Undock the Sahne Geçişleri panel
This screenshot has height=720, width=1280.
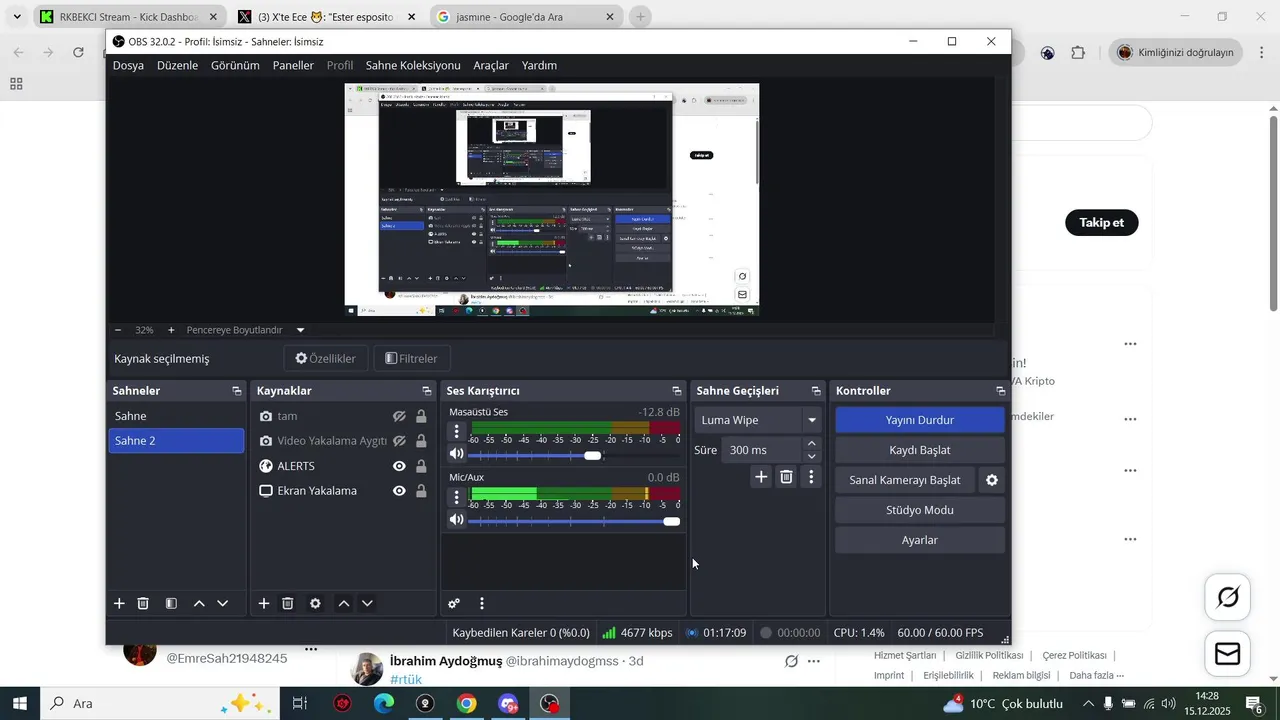tap(816, 391)
